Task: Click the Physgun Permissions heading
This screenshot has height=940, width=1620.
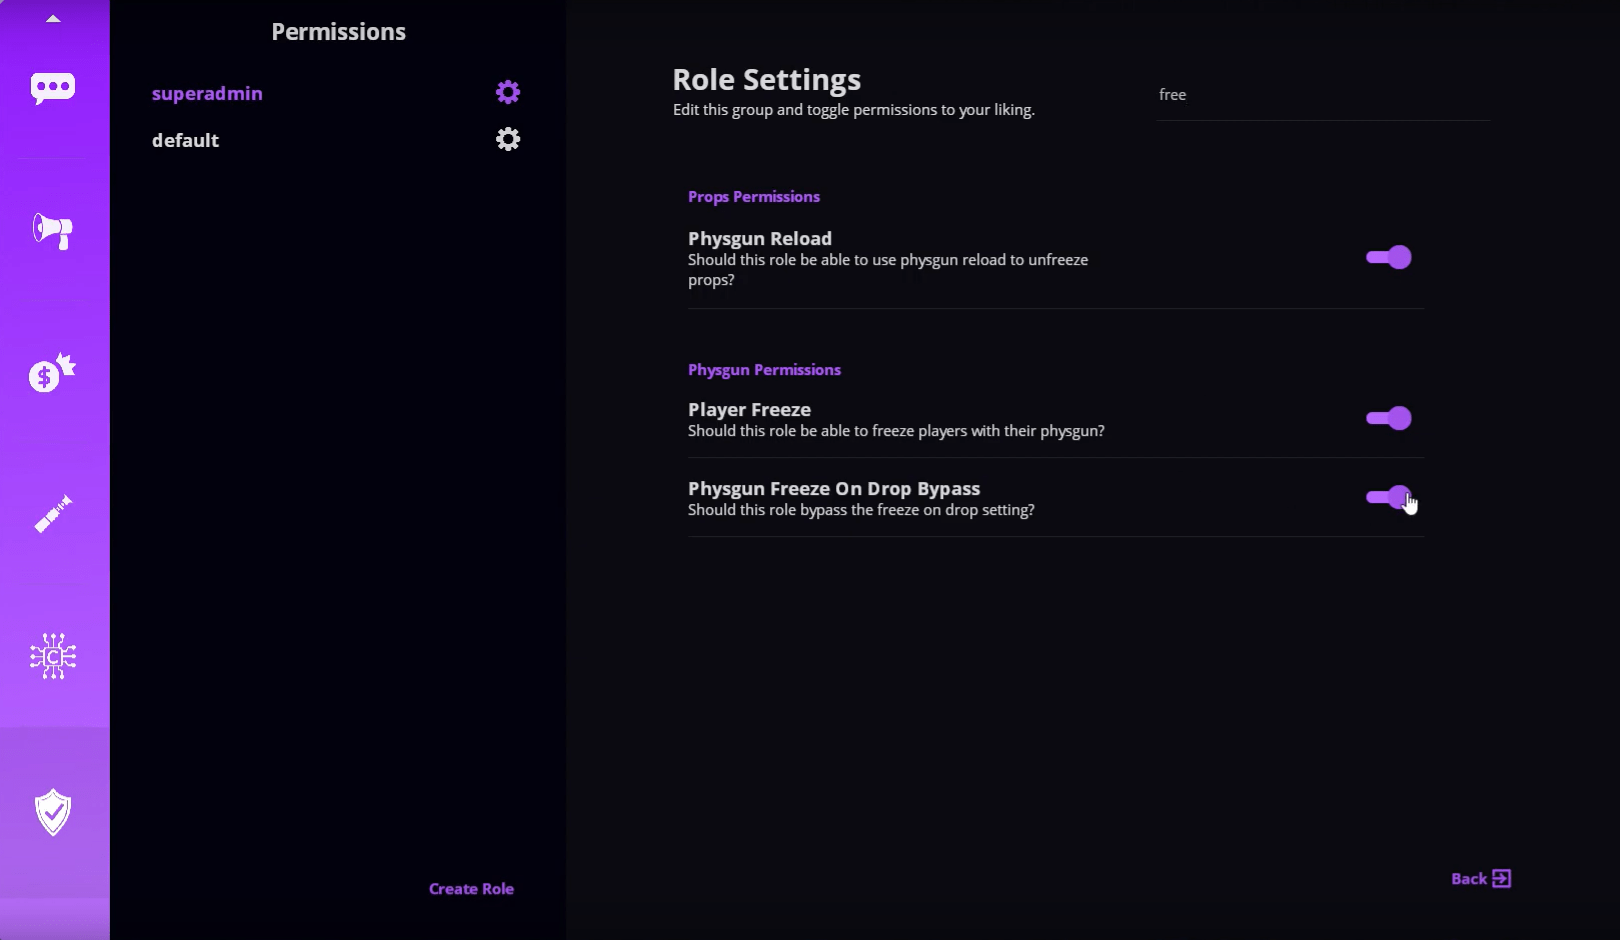Action: tap(764, 370)
